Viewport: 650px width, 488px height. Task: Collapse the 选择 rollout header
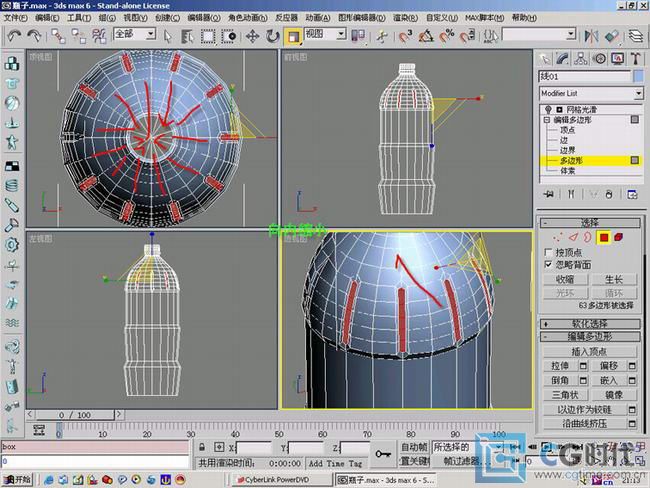point(590,223)
